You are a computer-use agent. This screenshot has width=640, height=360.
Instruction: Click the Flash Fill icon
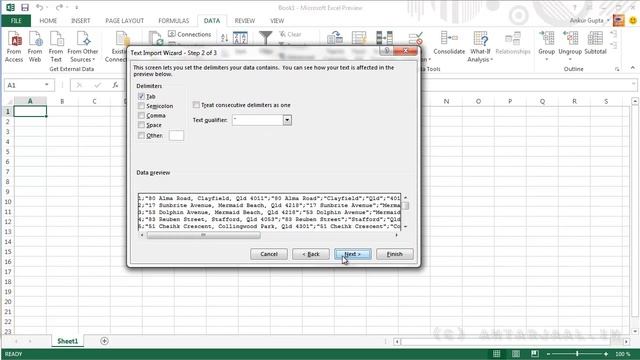(x=359, y=38)
